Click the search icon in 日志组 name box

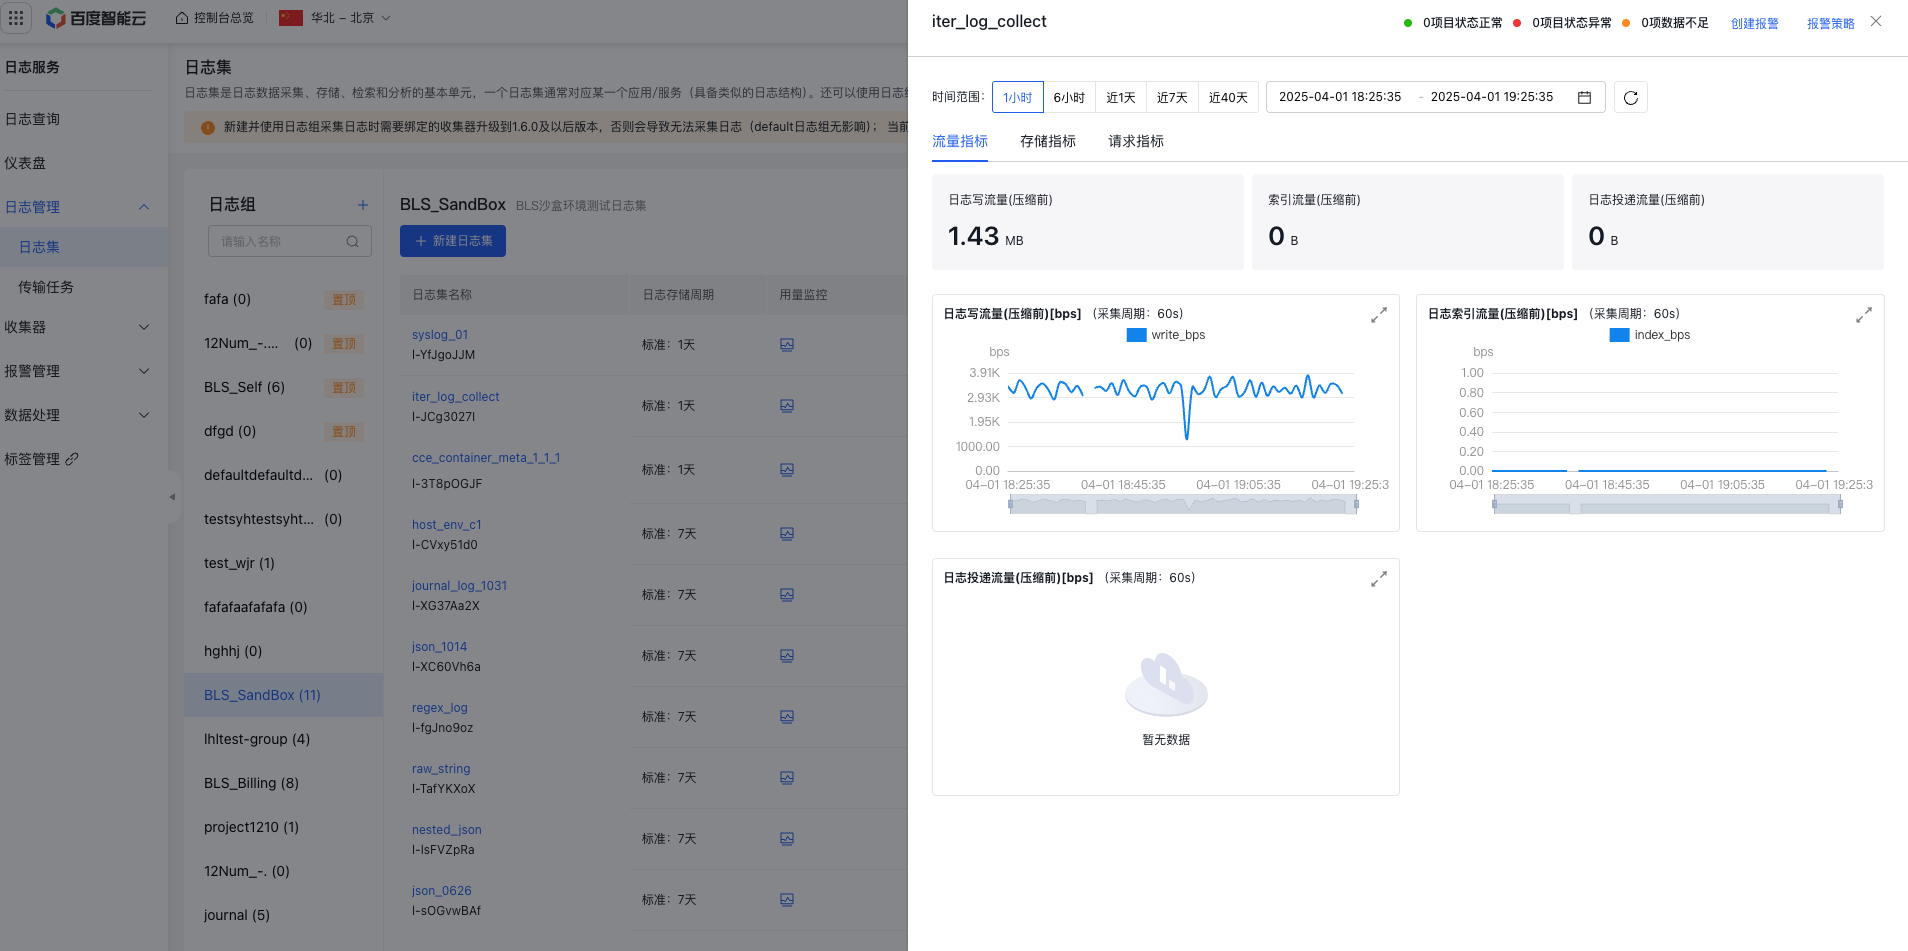click(352, 241)
